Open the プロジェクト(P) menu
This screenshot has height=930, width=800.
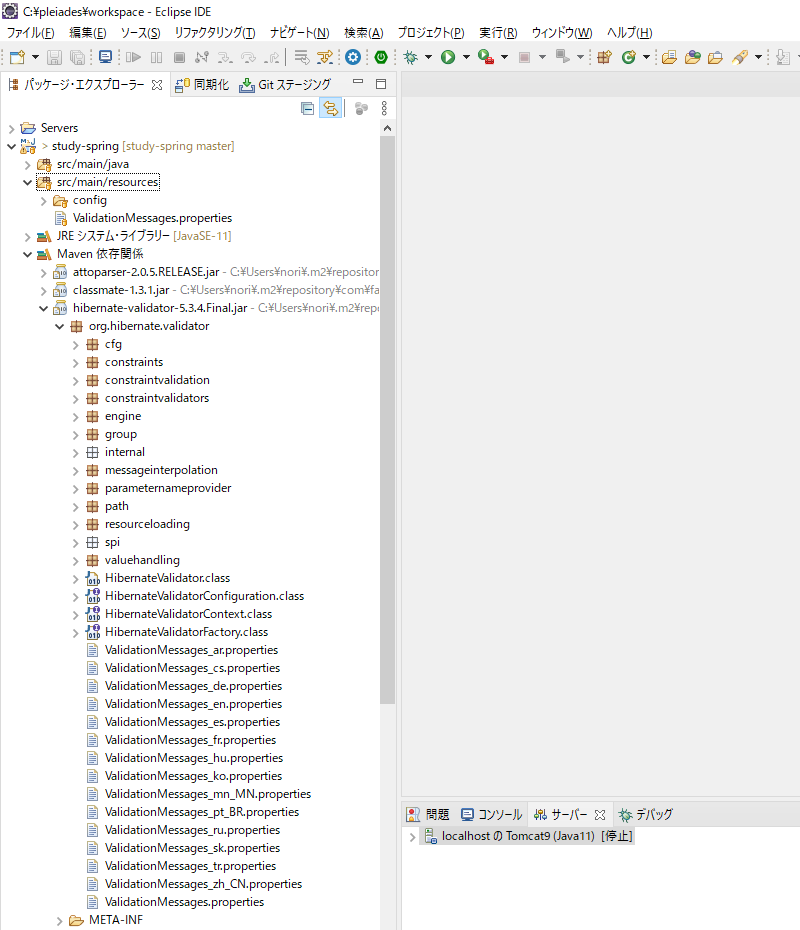pyautogui.click(x=431, y=33)
